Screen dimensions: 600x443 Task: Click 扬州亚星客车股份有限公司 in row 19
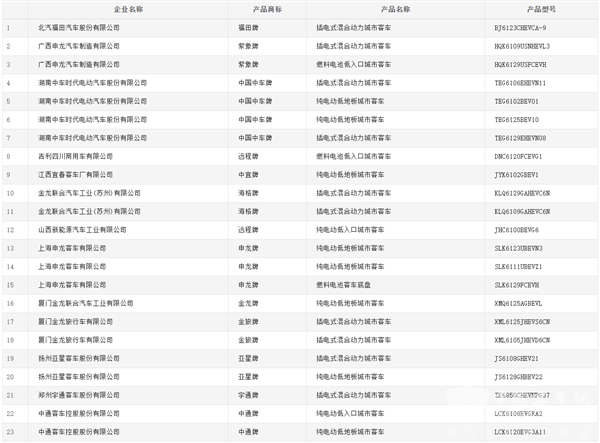pyautogui.click(x=77, y=358)
